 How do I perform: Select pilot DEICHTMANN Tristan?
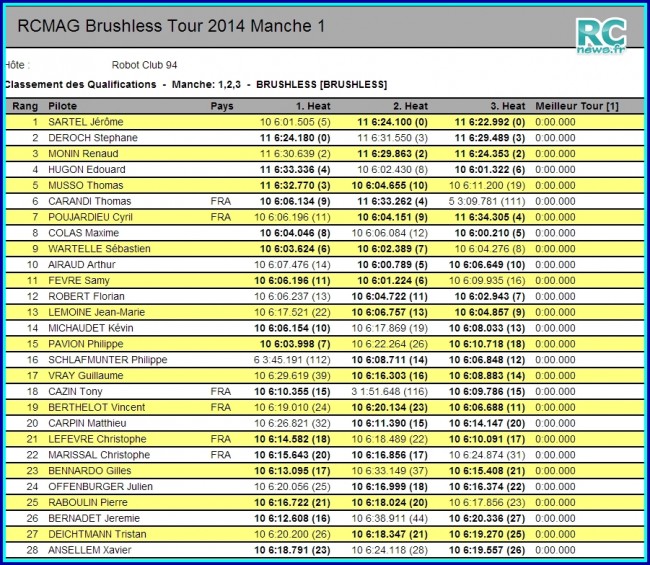tap(97, 534)
